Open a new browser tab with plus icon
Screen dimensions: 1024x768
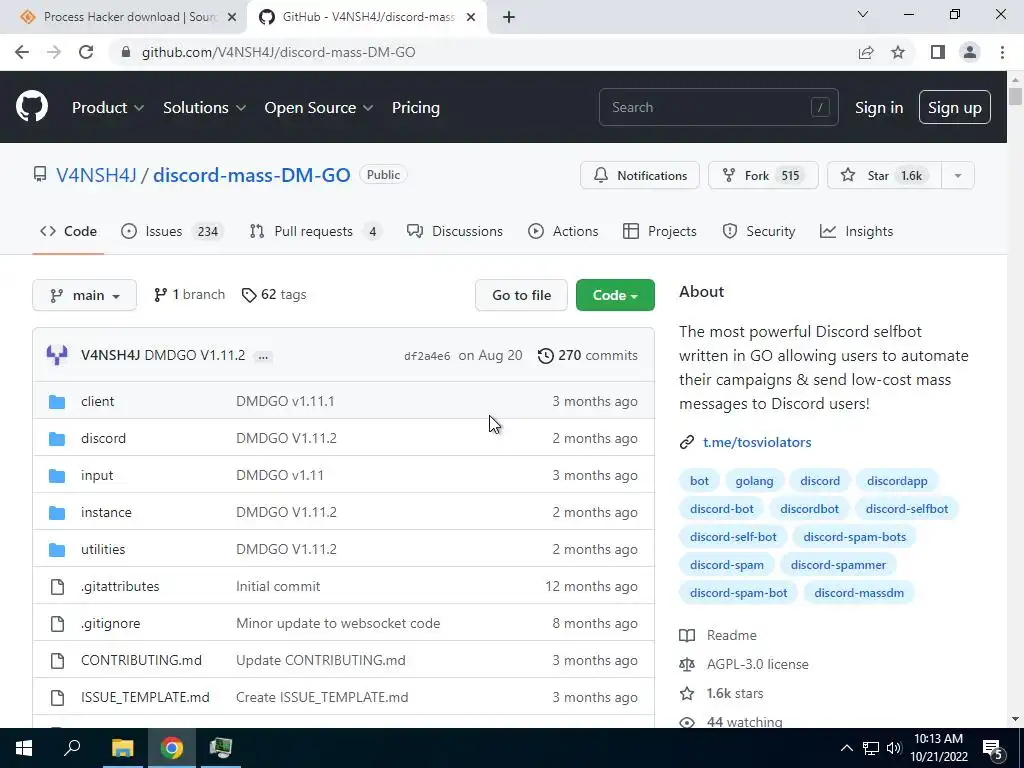pos(509,17)
